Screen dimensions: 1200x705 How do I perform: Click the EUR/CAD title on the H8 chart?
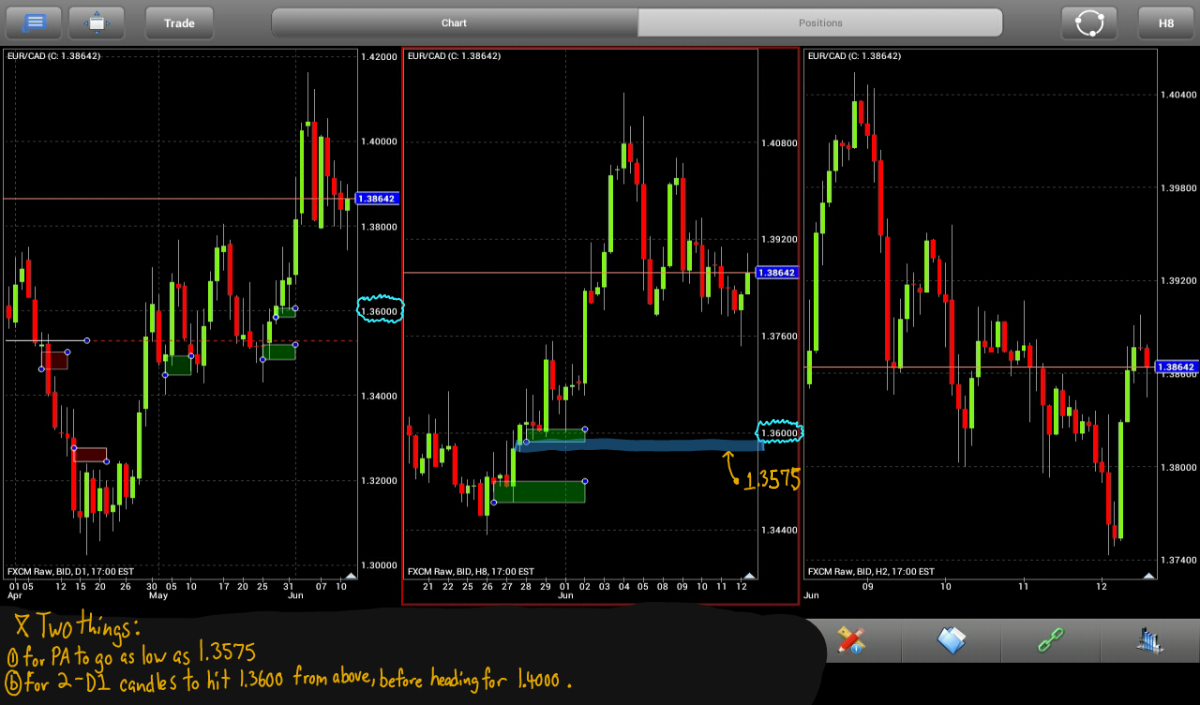453,56
